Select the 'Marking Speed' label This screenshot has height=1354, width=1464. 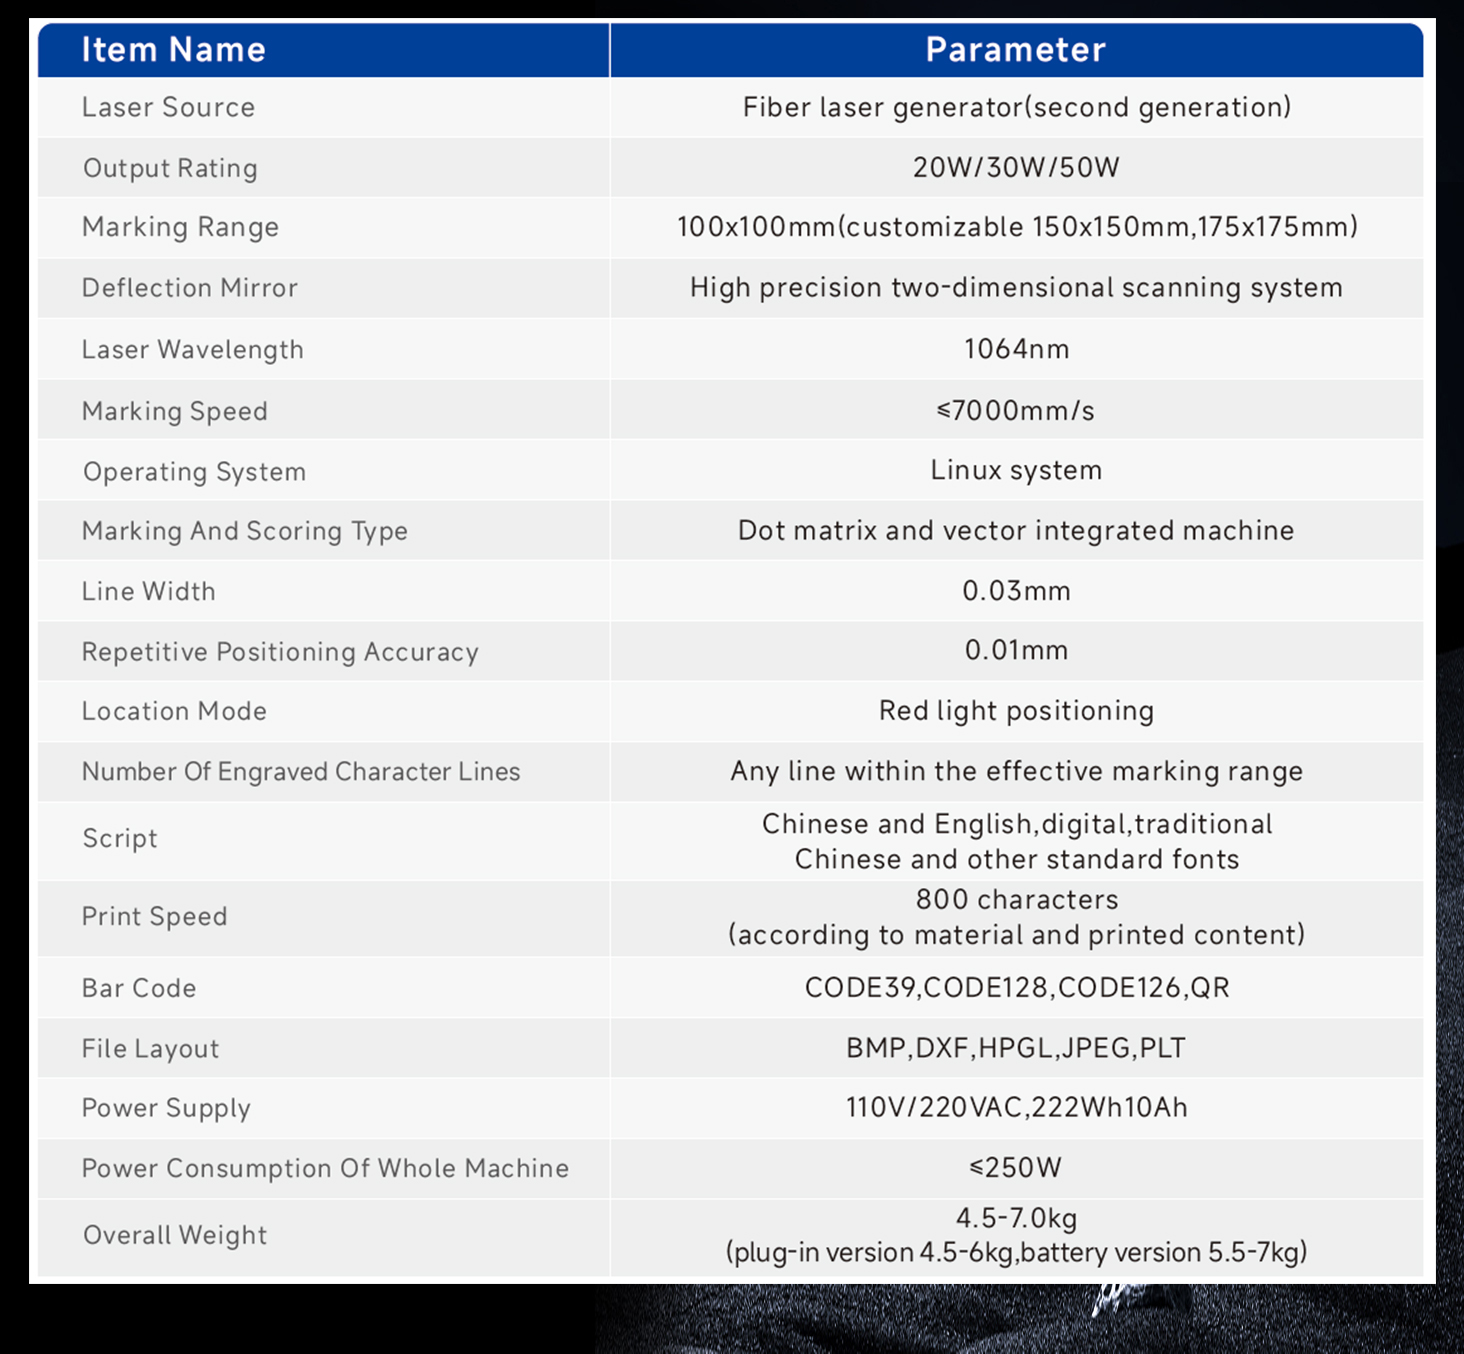pos(175,411)
